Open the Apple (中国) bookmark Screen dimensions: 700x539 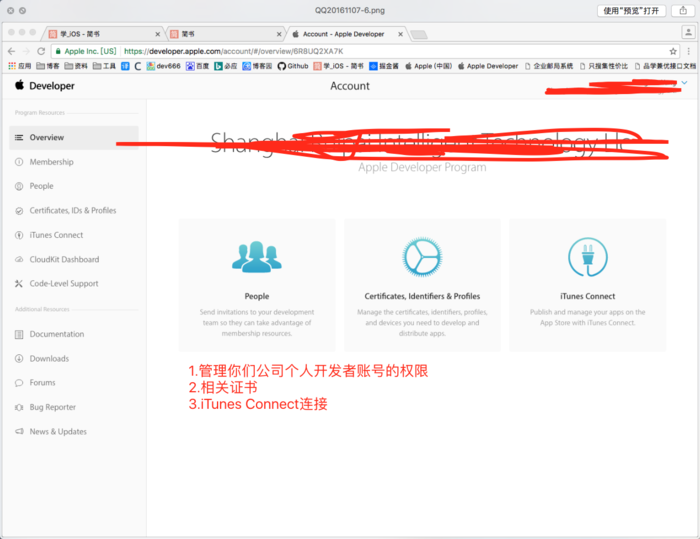coord(429,66)
